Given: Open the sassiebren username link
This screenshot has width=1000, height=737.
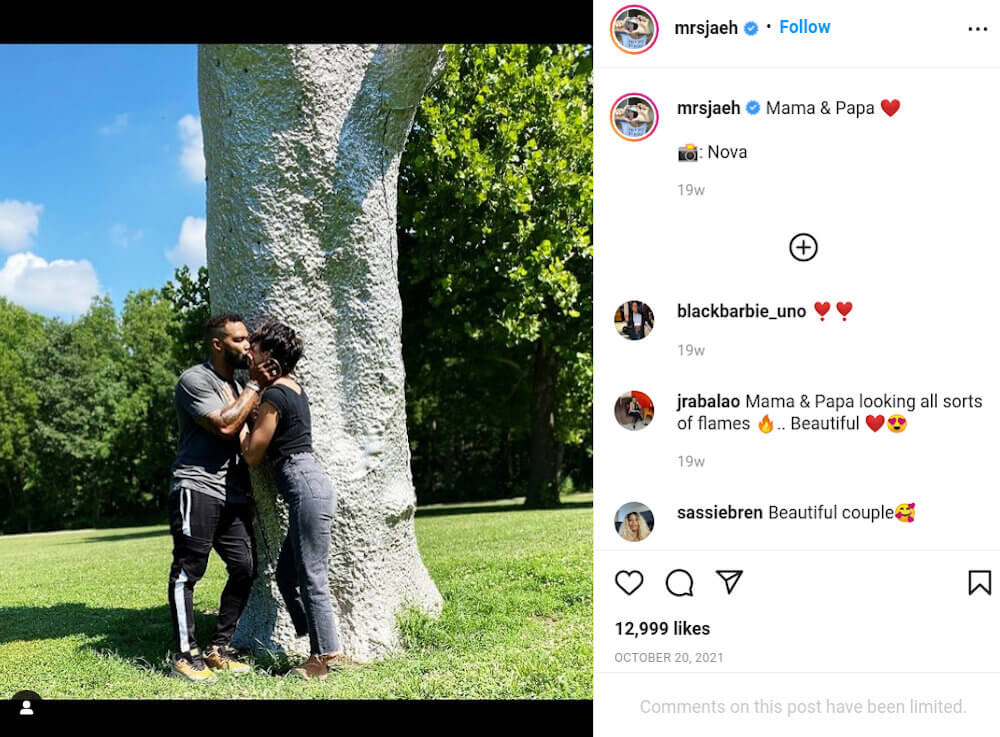Looking at the screenshot, I should coord(719,513).
